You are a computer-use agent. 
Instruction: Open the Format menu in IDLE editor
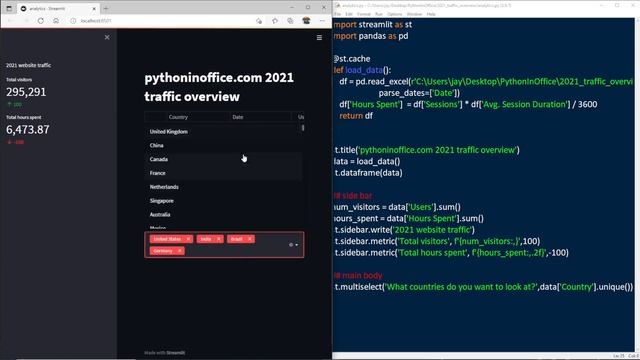364,14
